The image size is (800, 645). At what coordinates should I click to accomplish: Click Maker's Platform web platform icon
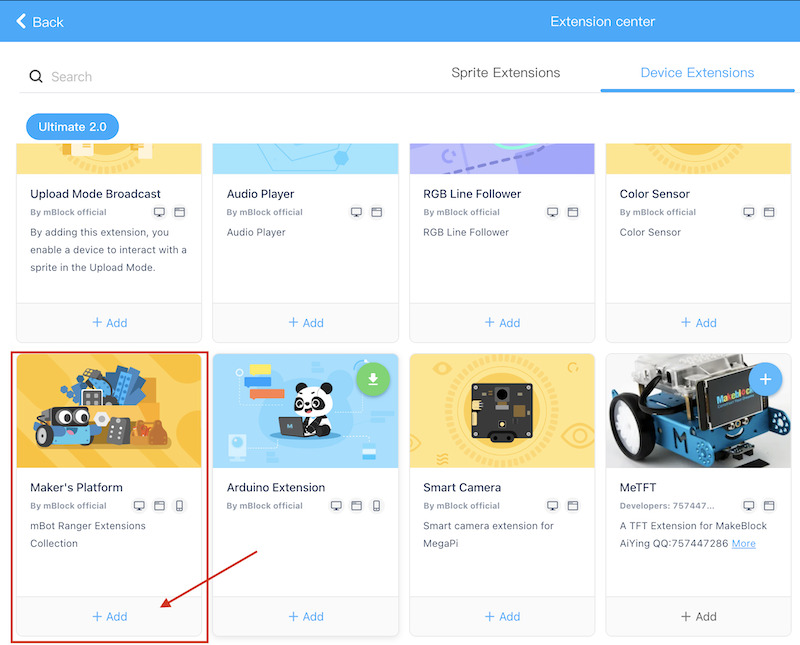(x=160, y=505)
